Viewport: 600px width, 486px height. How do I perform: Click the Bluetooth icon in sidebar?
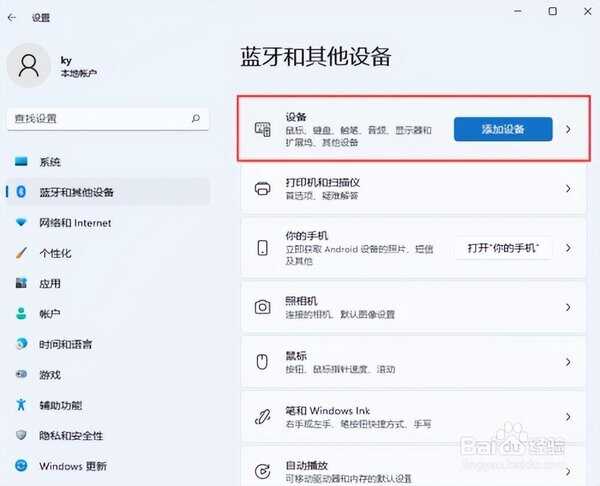[x=21, y=192]
